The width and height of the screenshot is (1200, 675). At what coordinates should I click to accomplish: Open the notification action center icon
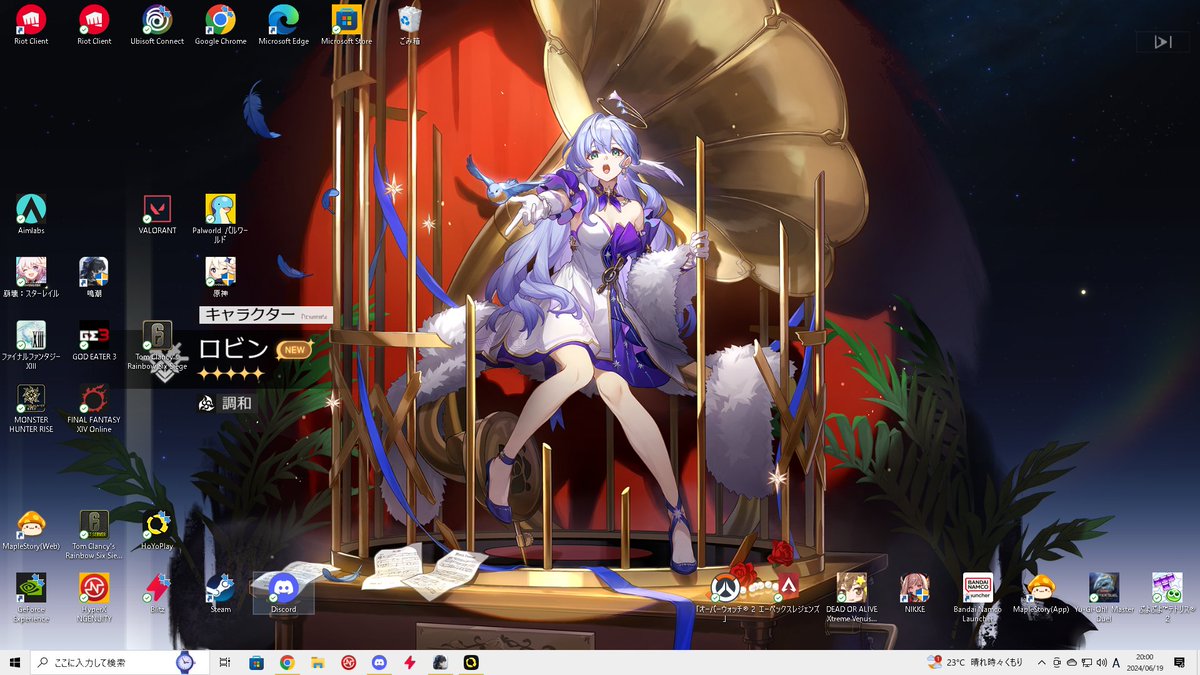pyautogui.click(x=1181, y=662)
